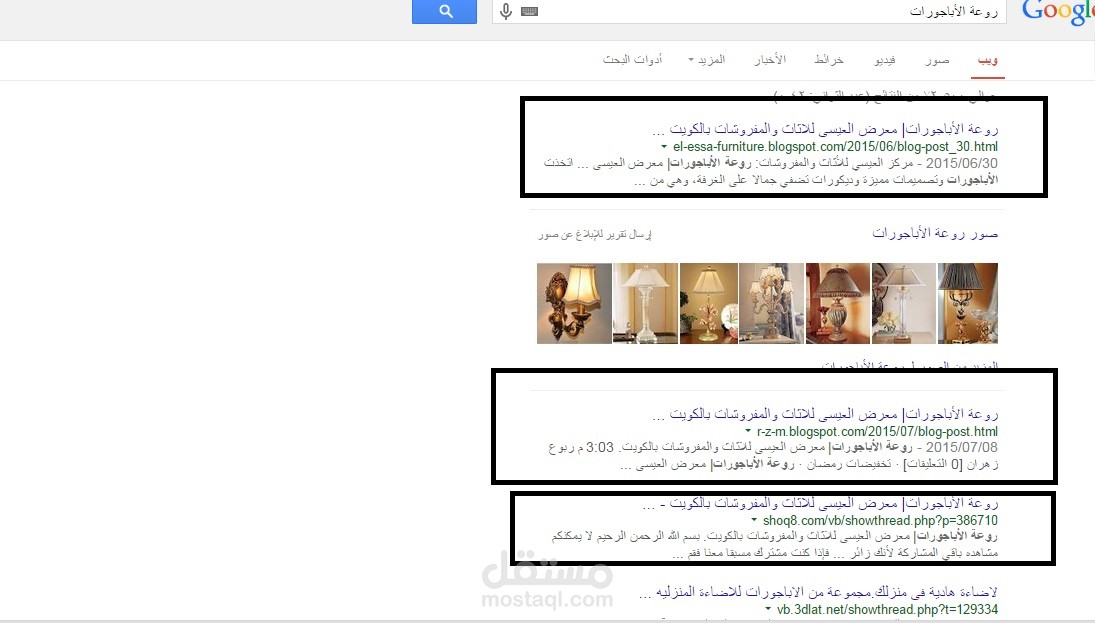Click إرسال تقرير للإبلاغ عن صور link
The image size is (1095, 623).
[x=595, y=235]
